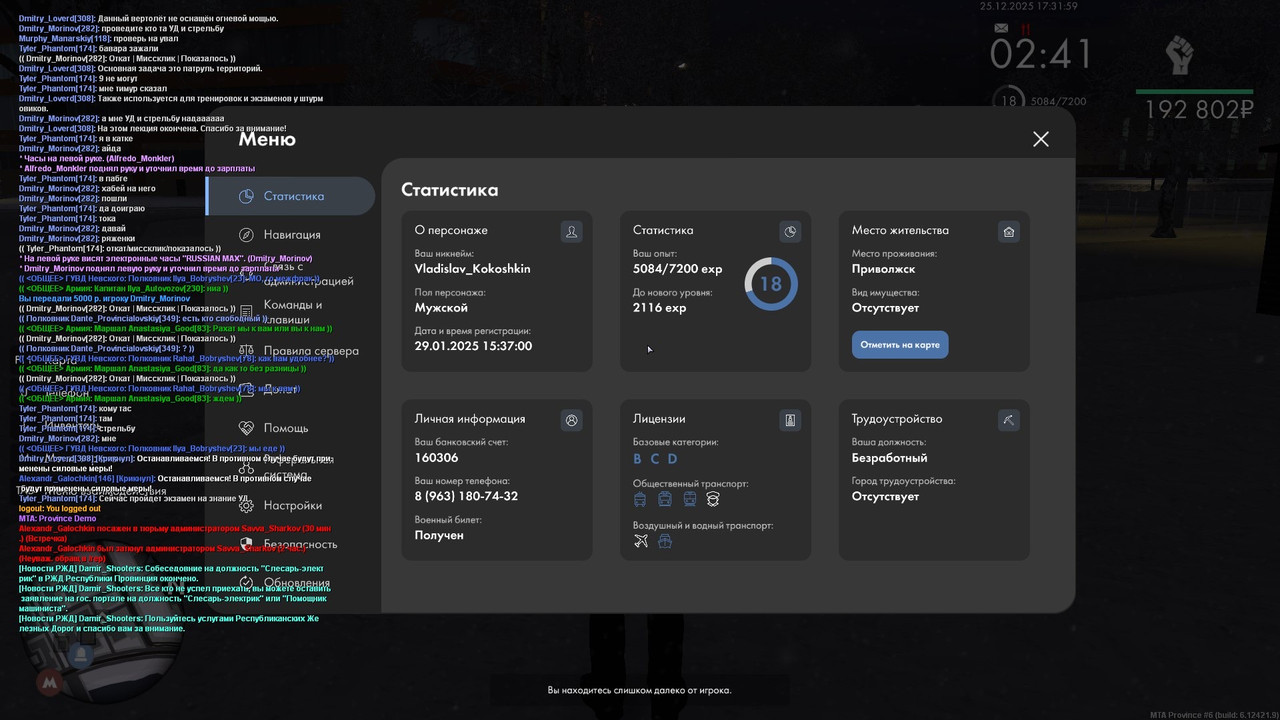Click the category D license letter
This screenshot has width=1280, height=720.
click(672, 459)
